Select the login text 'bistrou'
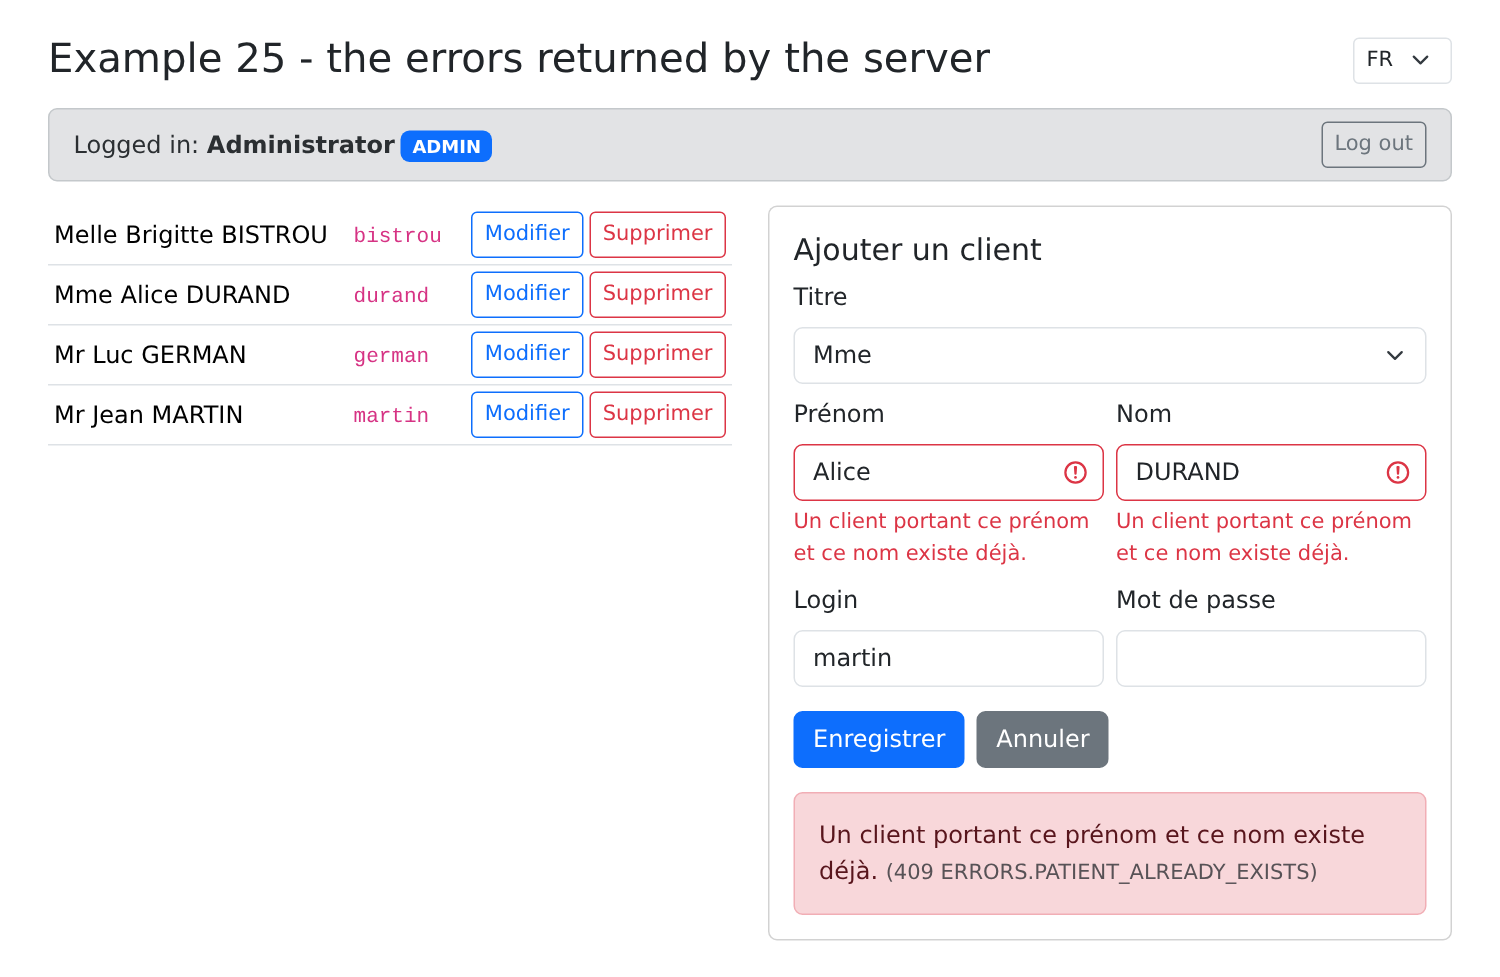 (x=397, y=236)
